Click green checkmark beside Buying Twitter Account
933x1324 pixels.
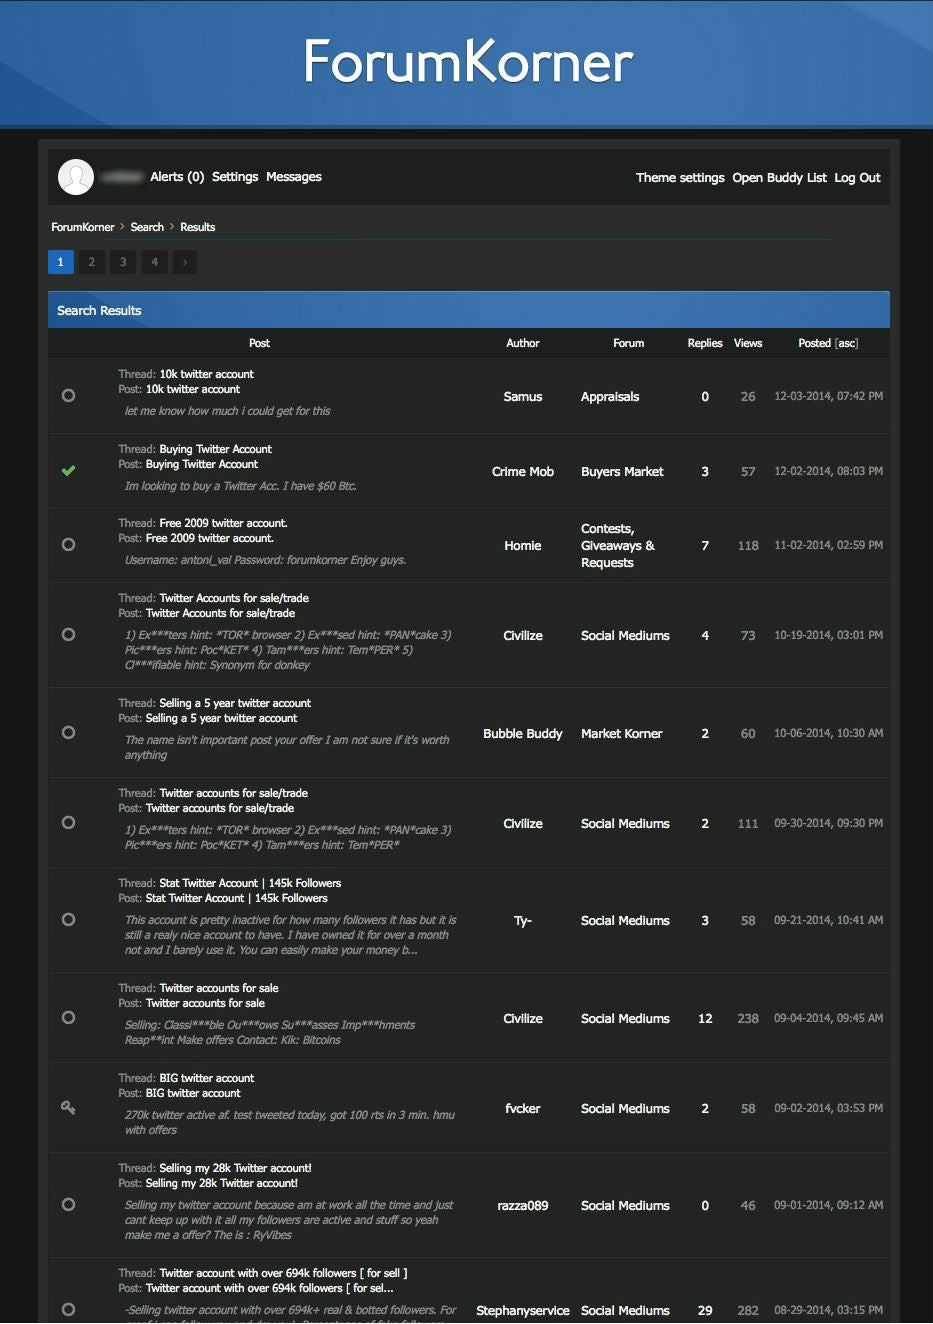tap(68, 471)
